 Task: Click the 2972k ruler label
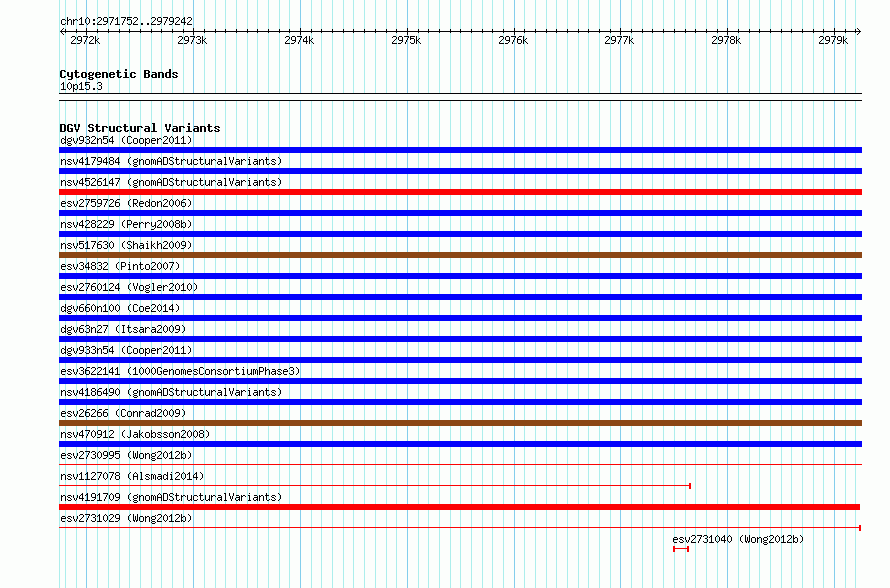85,40
